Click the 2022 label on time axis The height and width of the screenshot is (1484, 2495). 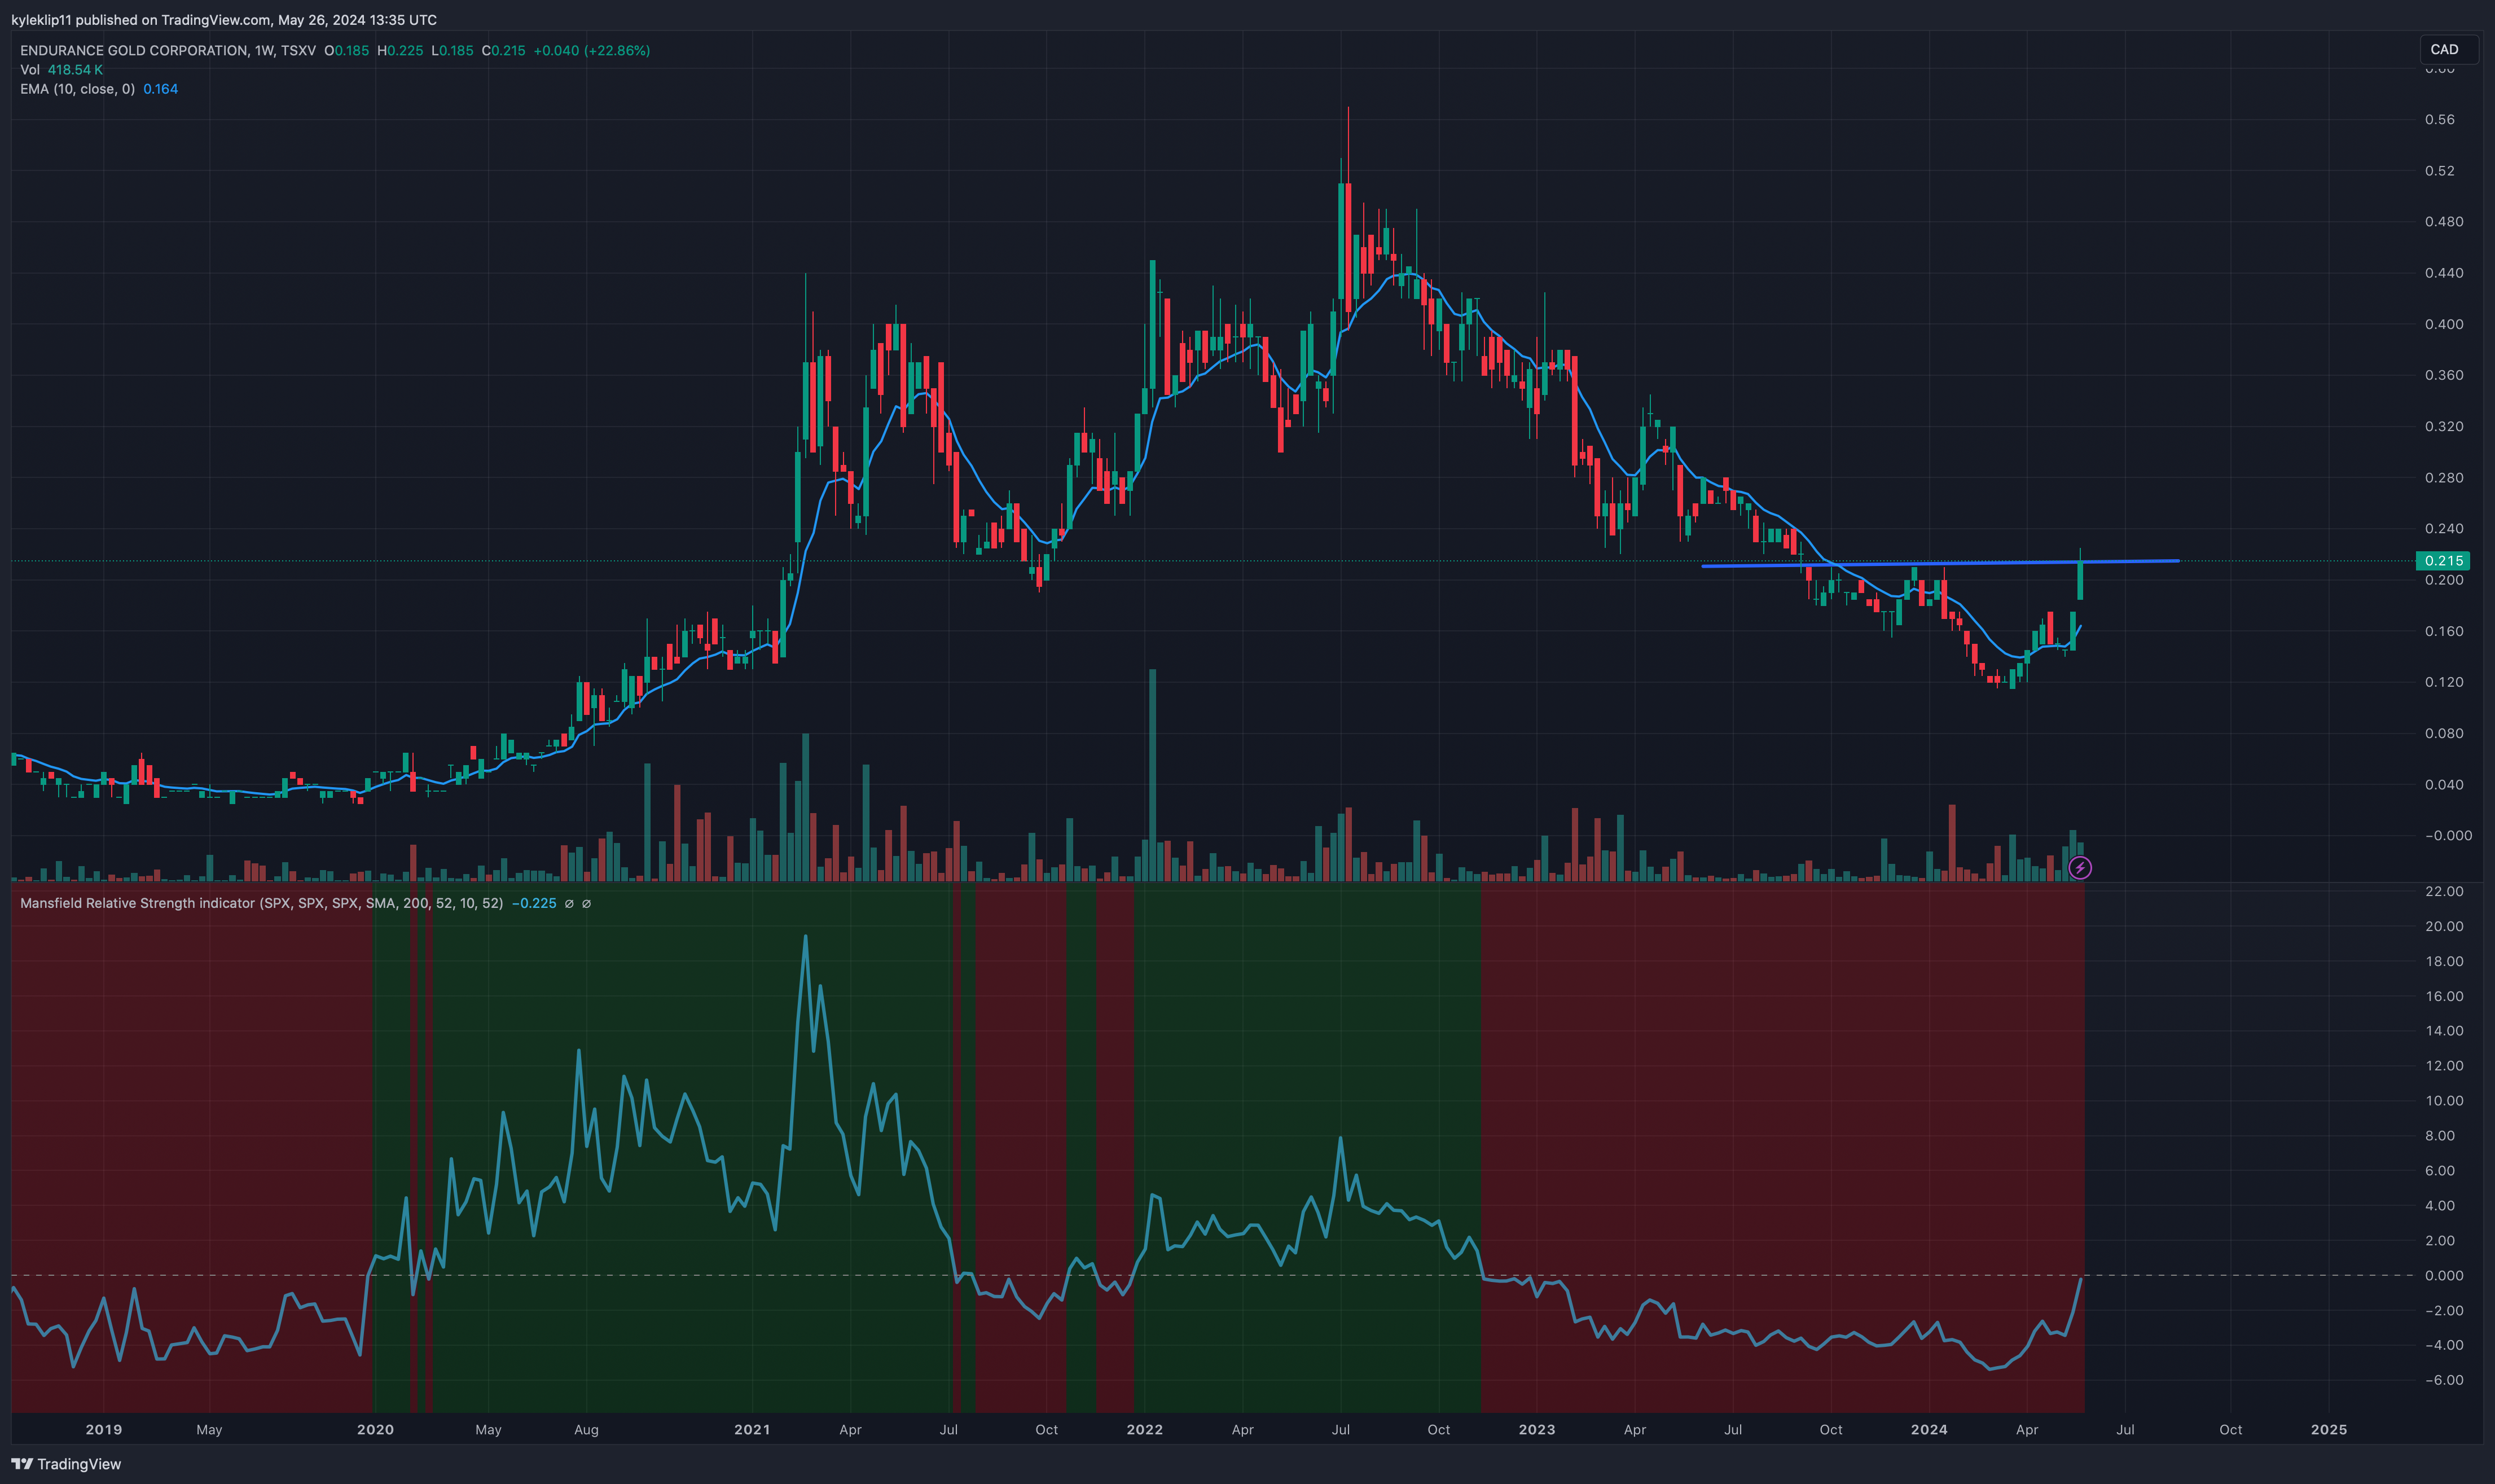coord(1144,1429)
